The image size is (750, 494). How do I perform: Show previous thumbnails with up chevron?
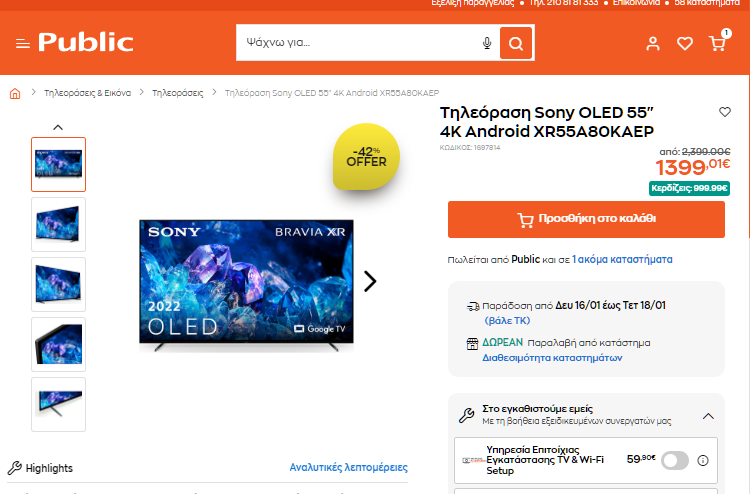[x=58, y=127]
